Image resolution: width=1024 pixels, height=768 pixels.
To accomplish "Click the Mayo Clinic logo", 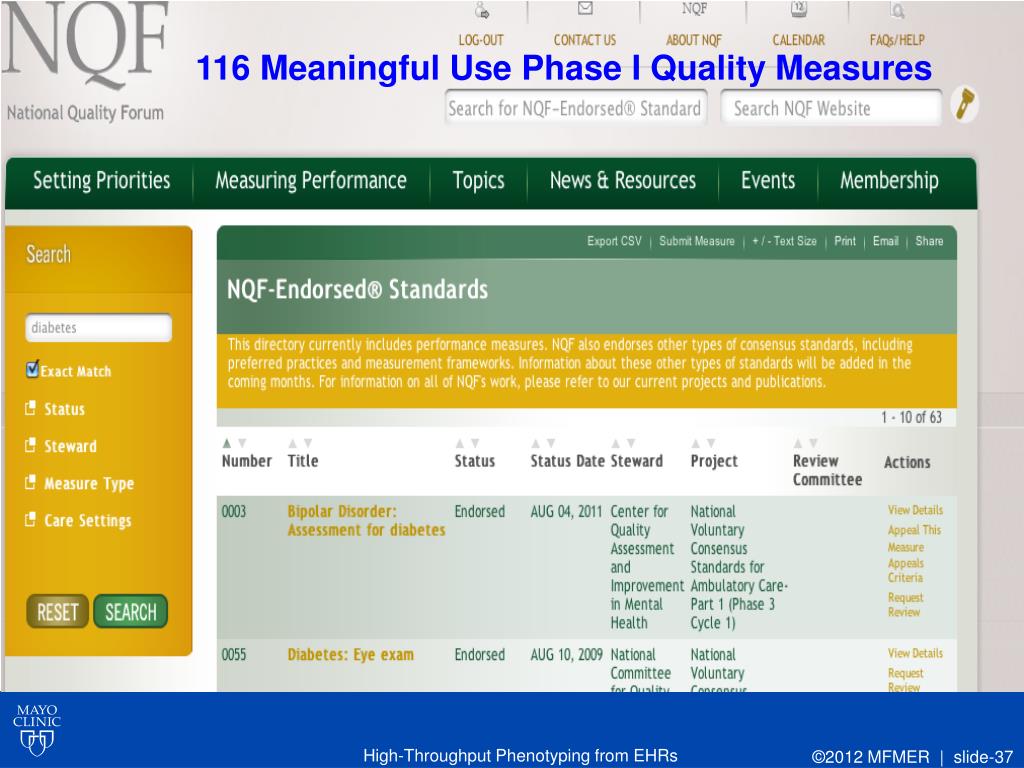I will point(37,730).
